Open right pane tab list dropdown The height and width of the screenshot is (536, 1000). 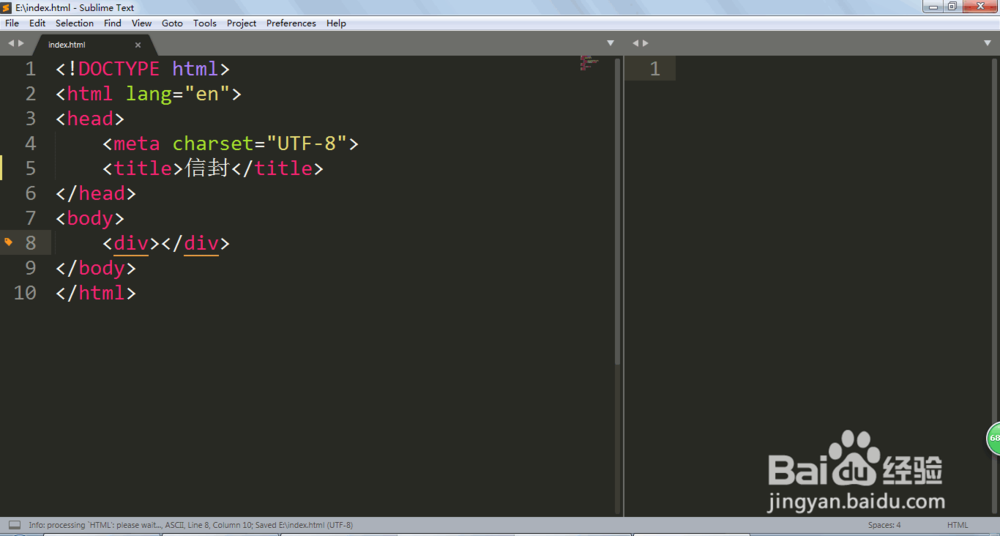(x=987, y=43)
